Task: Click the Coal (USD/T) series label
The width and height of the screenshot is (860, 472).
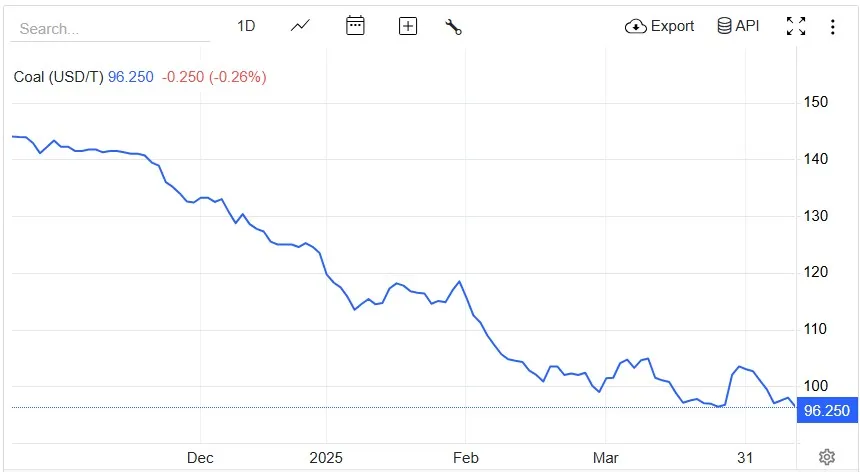Action: [59, 77]
